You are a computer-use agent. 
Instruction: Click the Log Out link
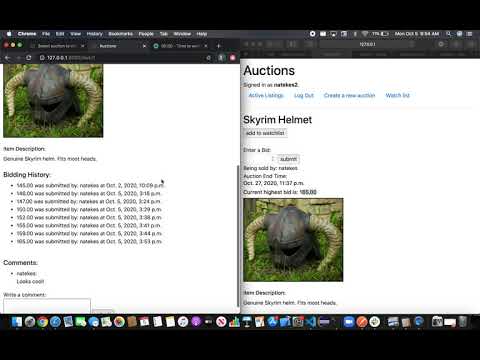point(304,95)
